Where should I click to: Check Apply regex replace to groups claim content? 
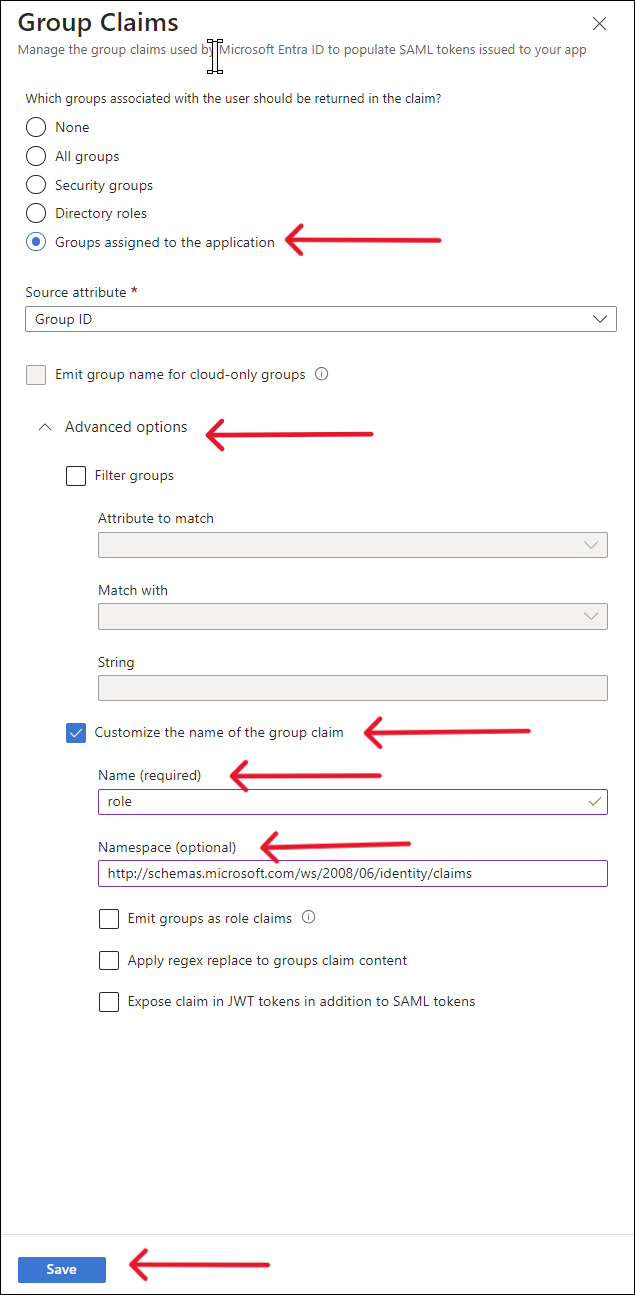(x=109, y=960)
